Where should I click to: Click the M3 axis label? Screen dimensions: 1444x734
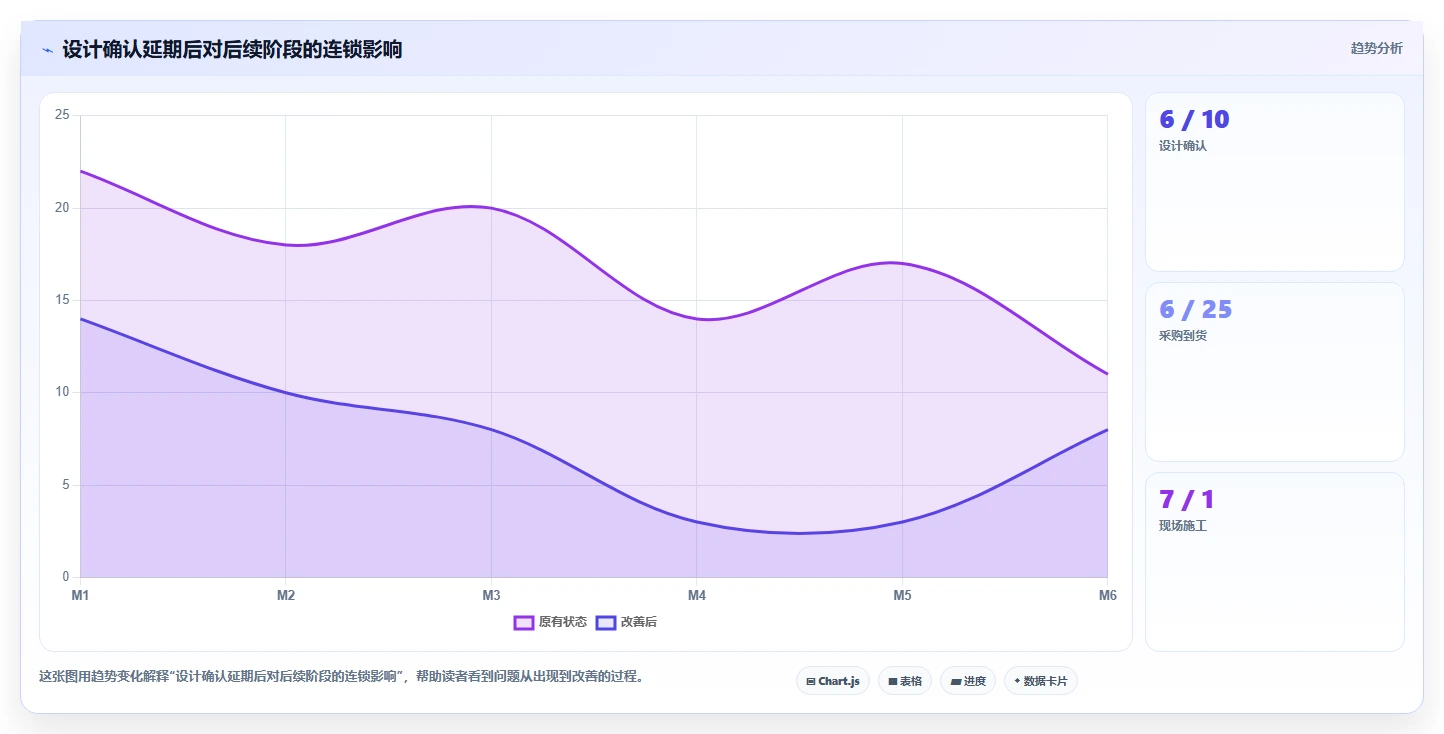coord(491,596)
